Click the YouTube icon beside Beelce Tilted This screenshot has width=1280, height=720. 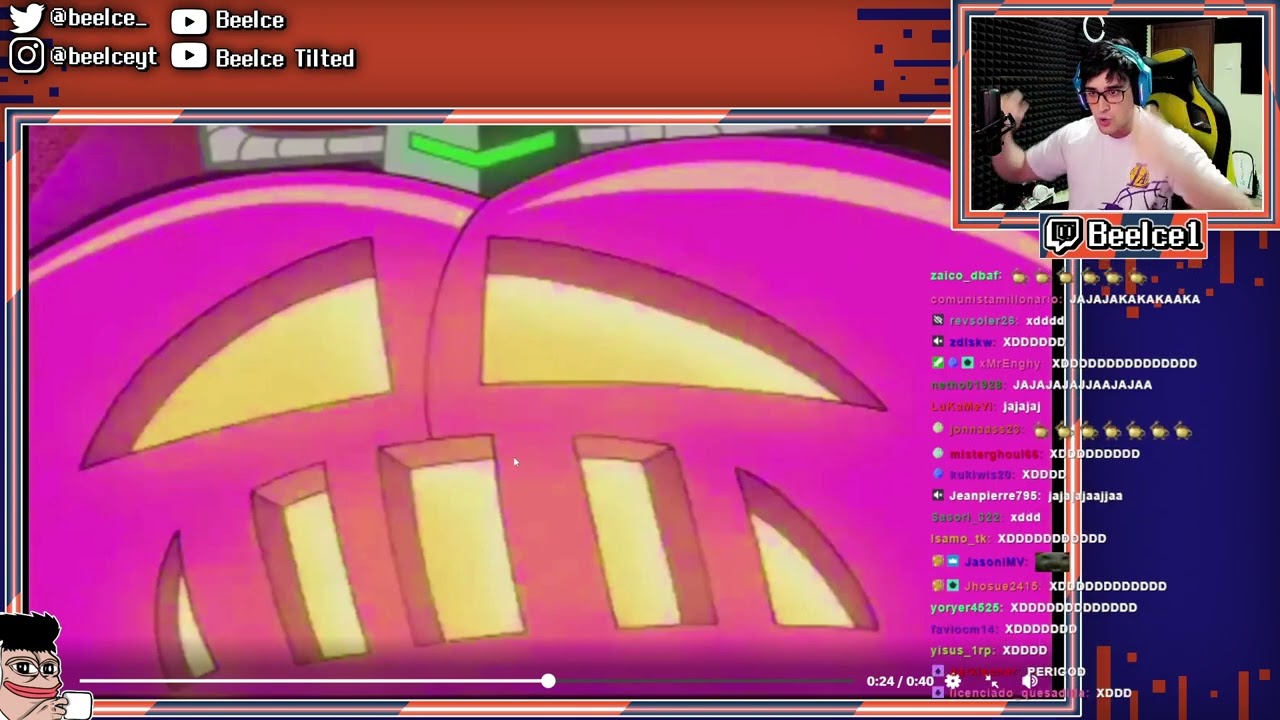coord(189,57)
